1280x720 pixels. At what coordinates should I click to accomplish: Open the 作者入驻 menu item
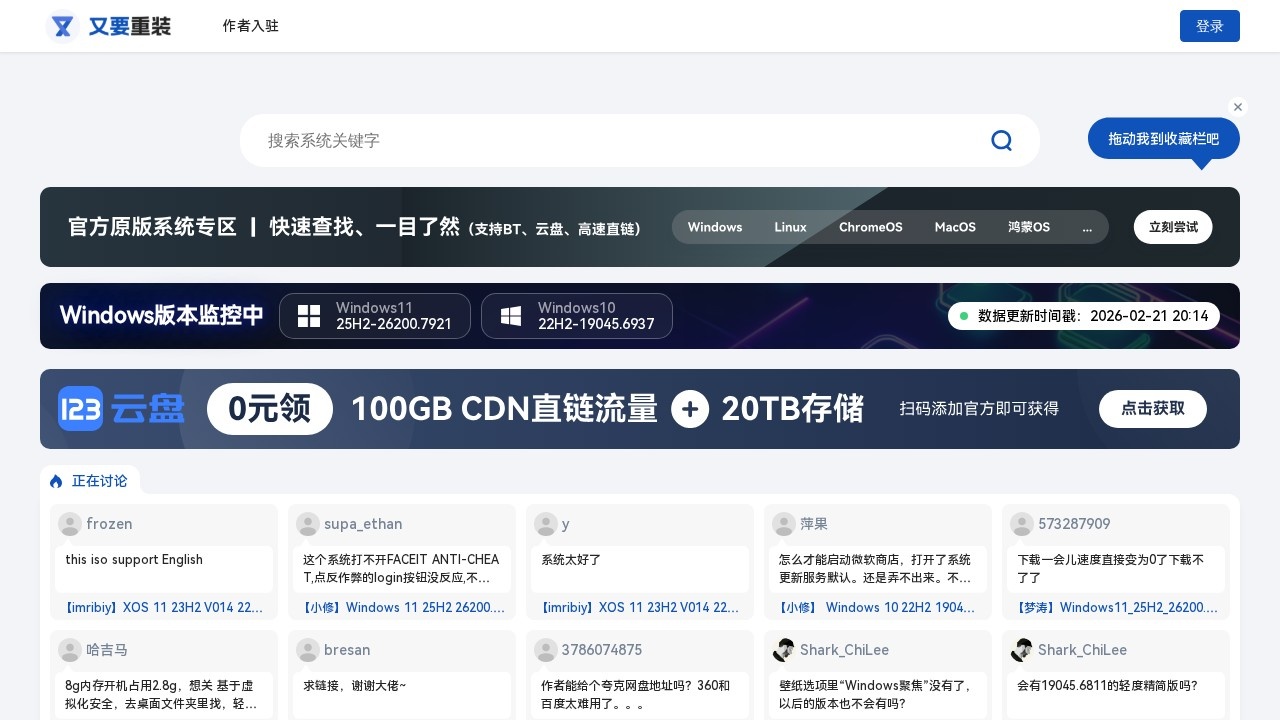251,26
